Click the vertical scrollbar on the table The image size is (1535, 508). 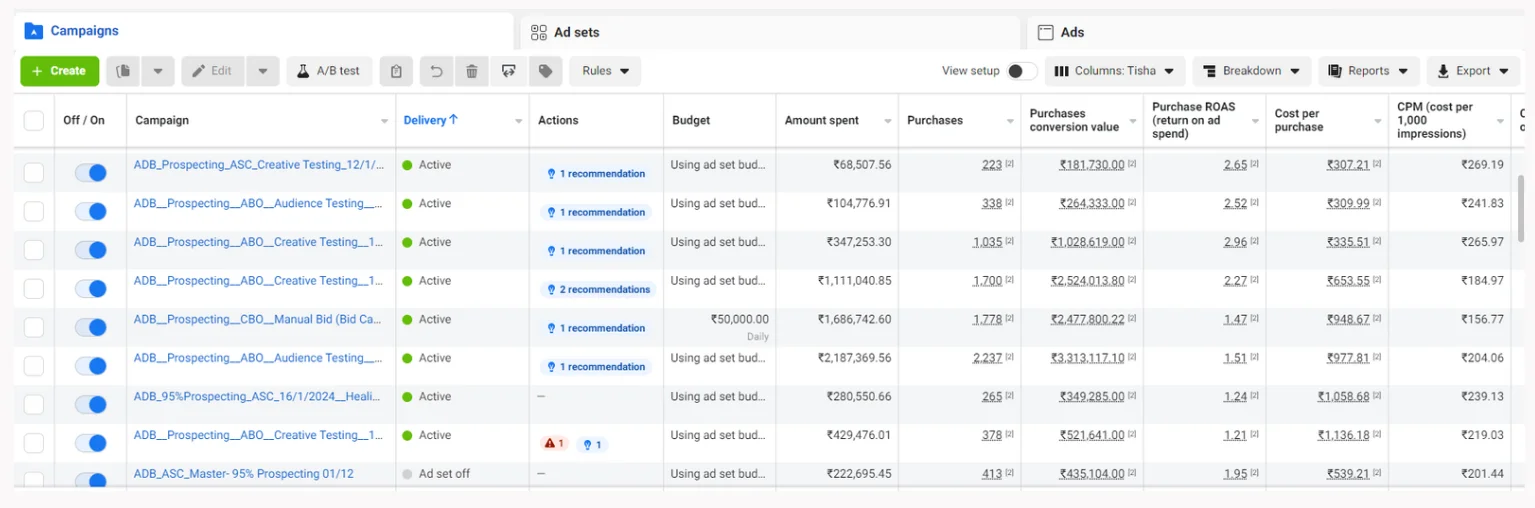[1522, 207]
